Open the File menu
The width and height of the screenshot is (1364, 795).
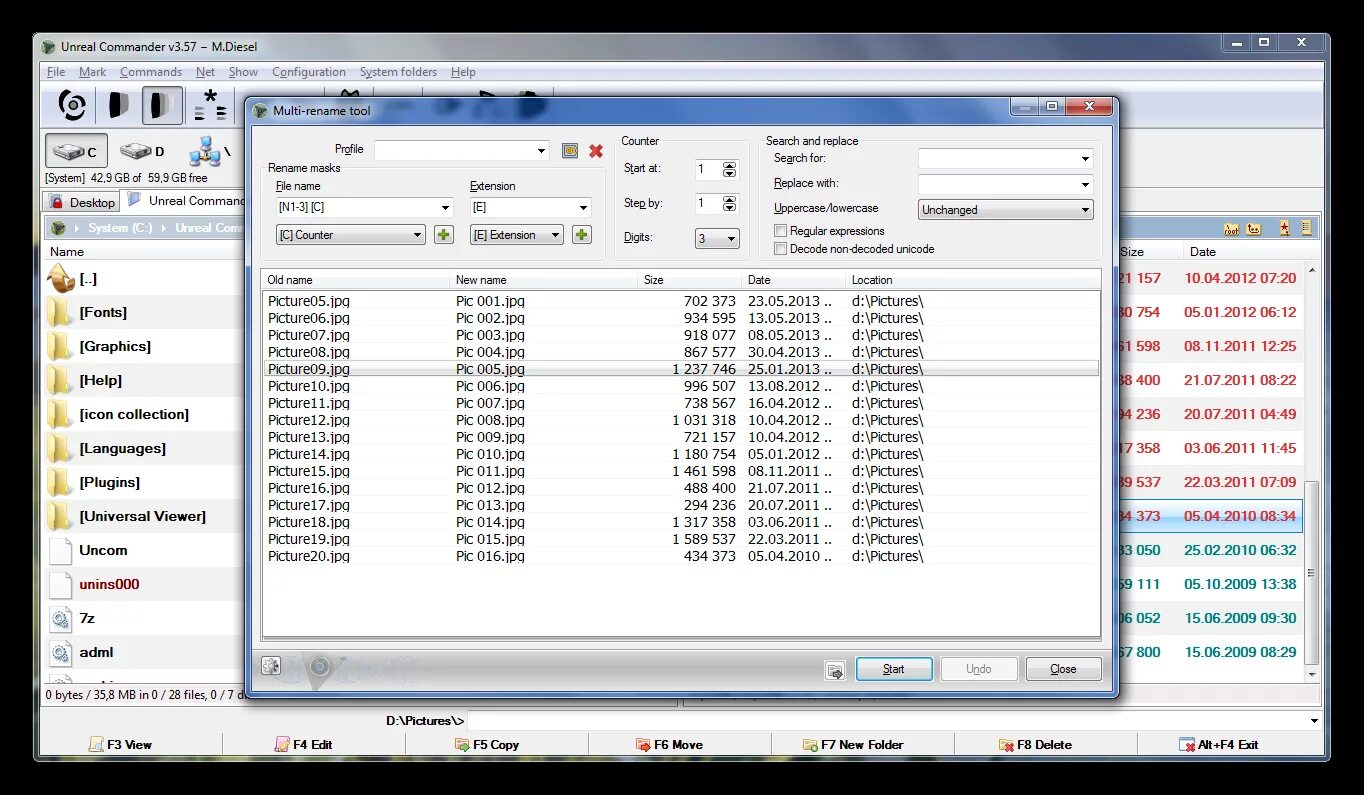[56, 72]
